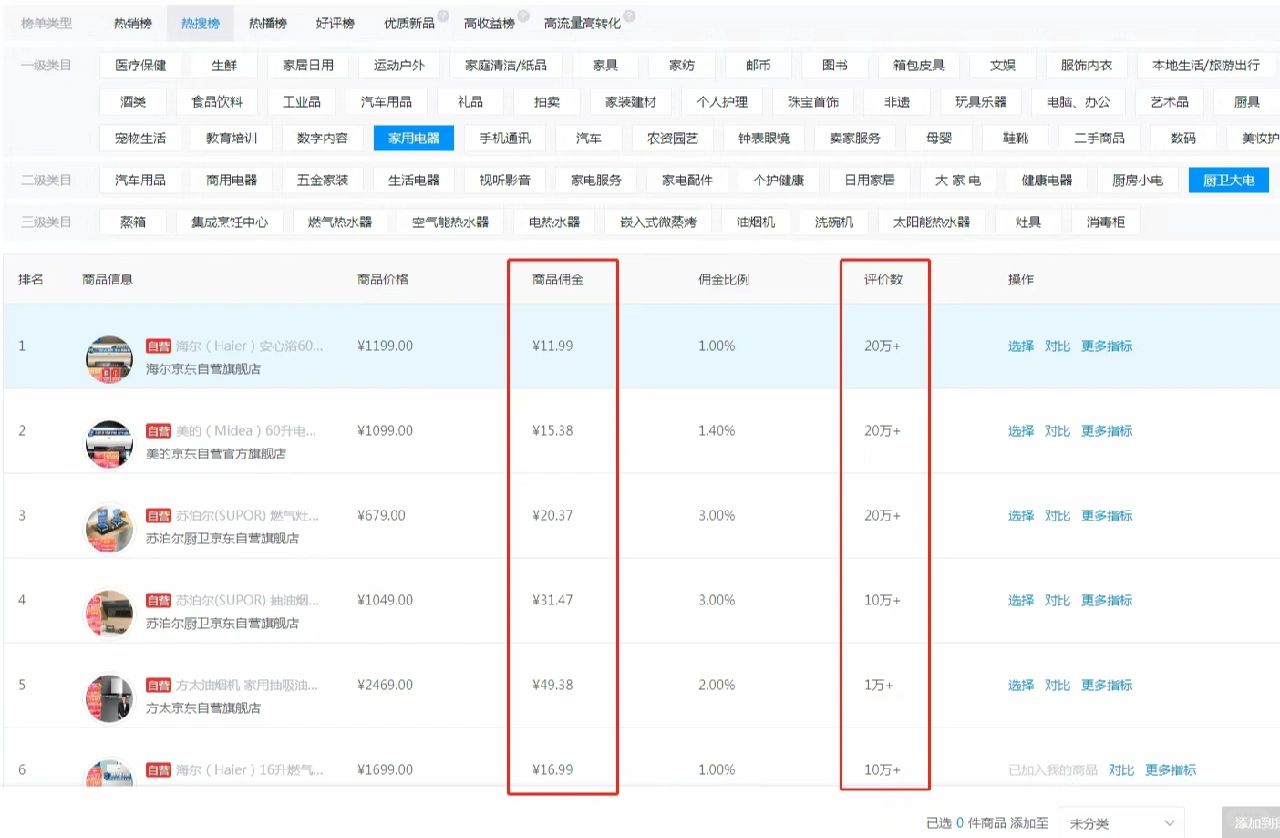The width and height of the screenshot is (1280, 838).
Task: Filter by 燃气热水器 third-level category
Action: point(339,221)
